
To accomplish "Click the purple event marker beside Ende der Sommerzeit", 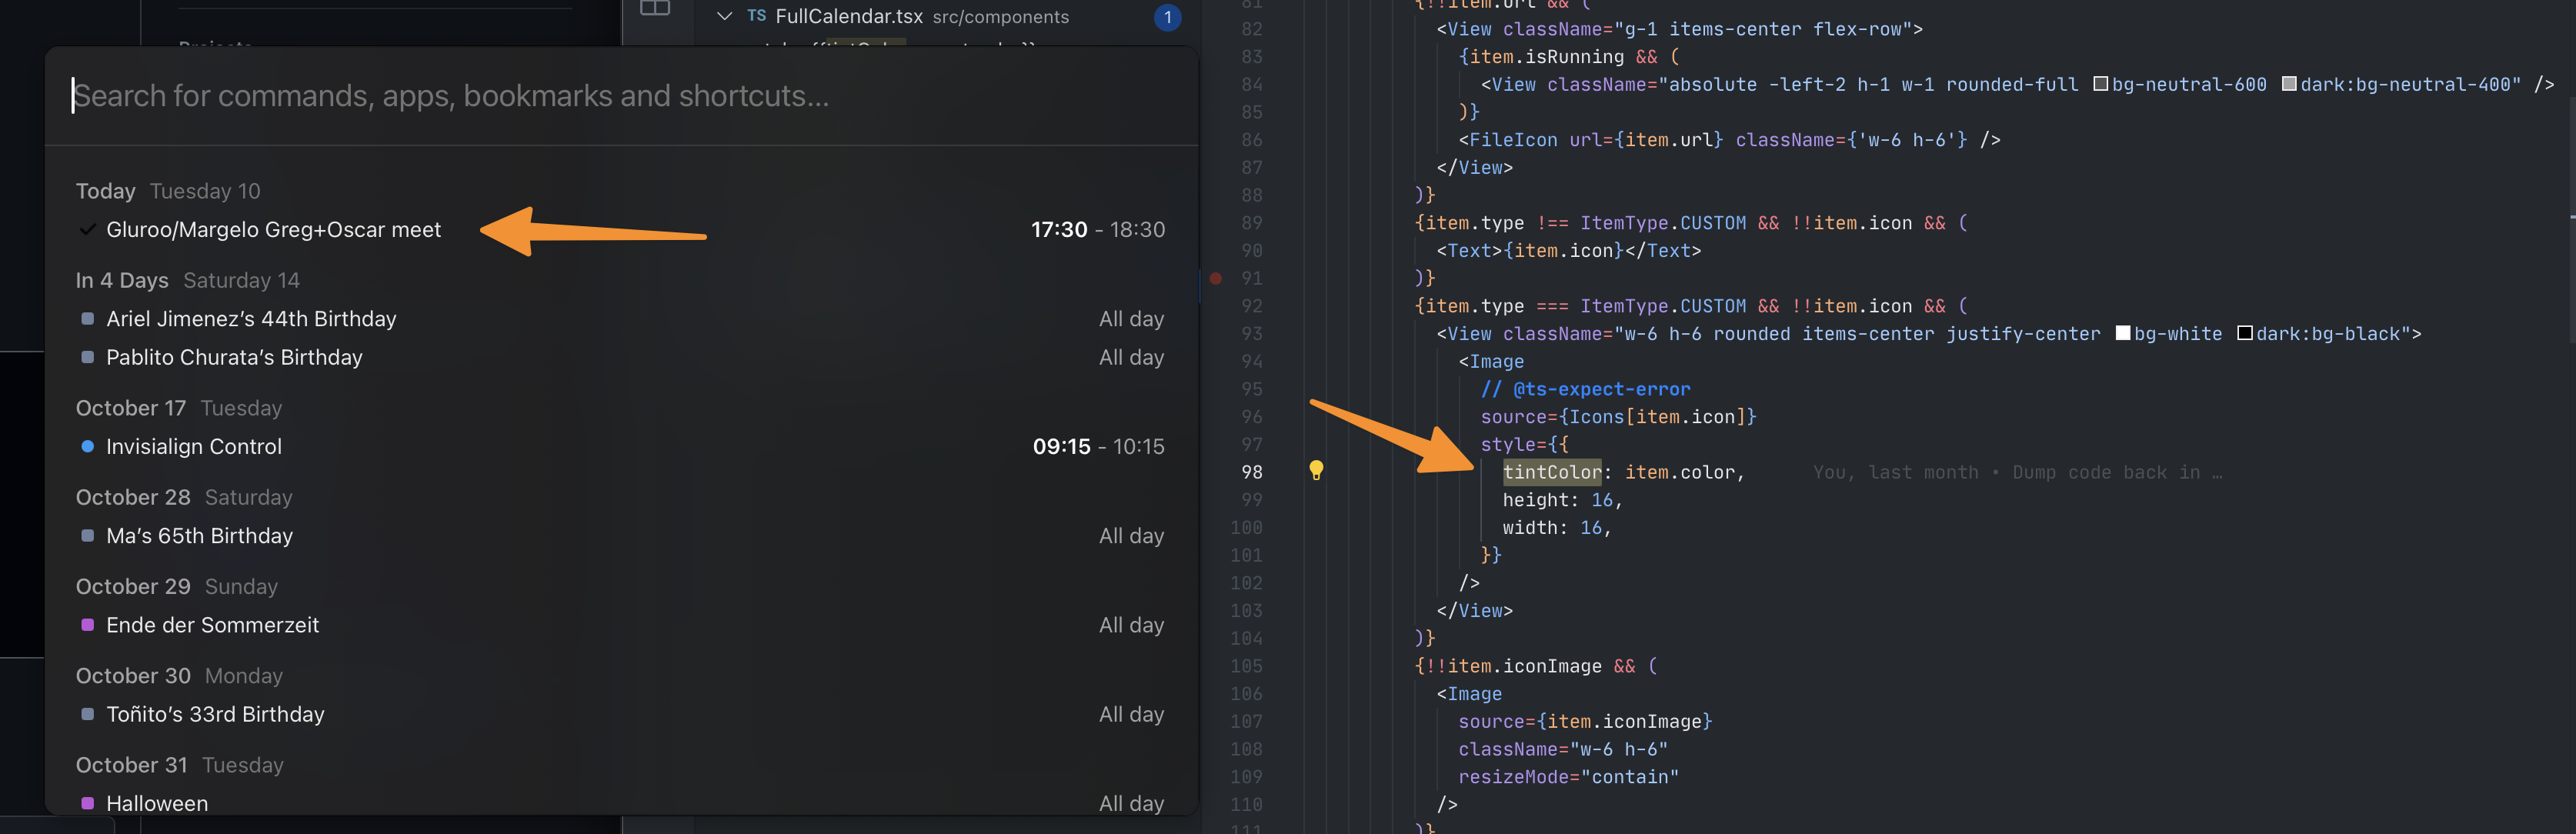I will click(86, 624).
